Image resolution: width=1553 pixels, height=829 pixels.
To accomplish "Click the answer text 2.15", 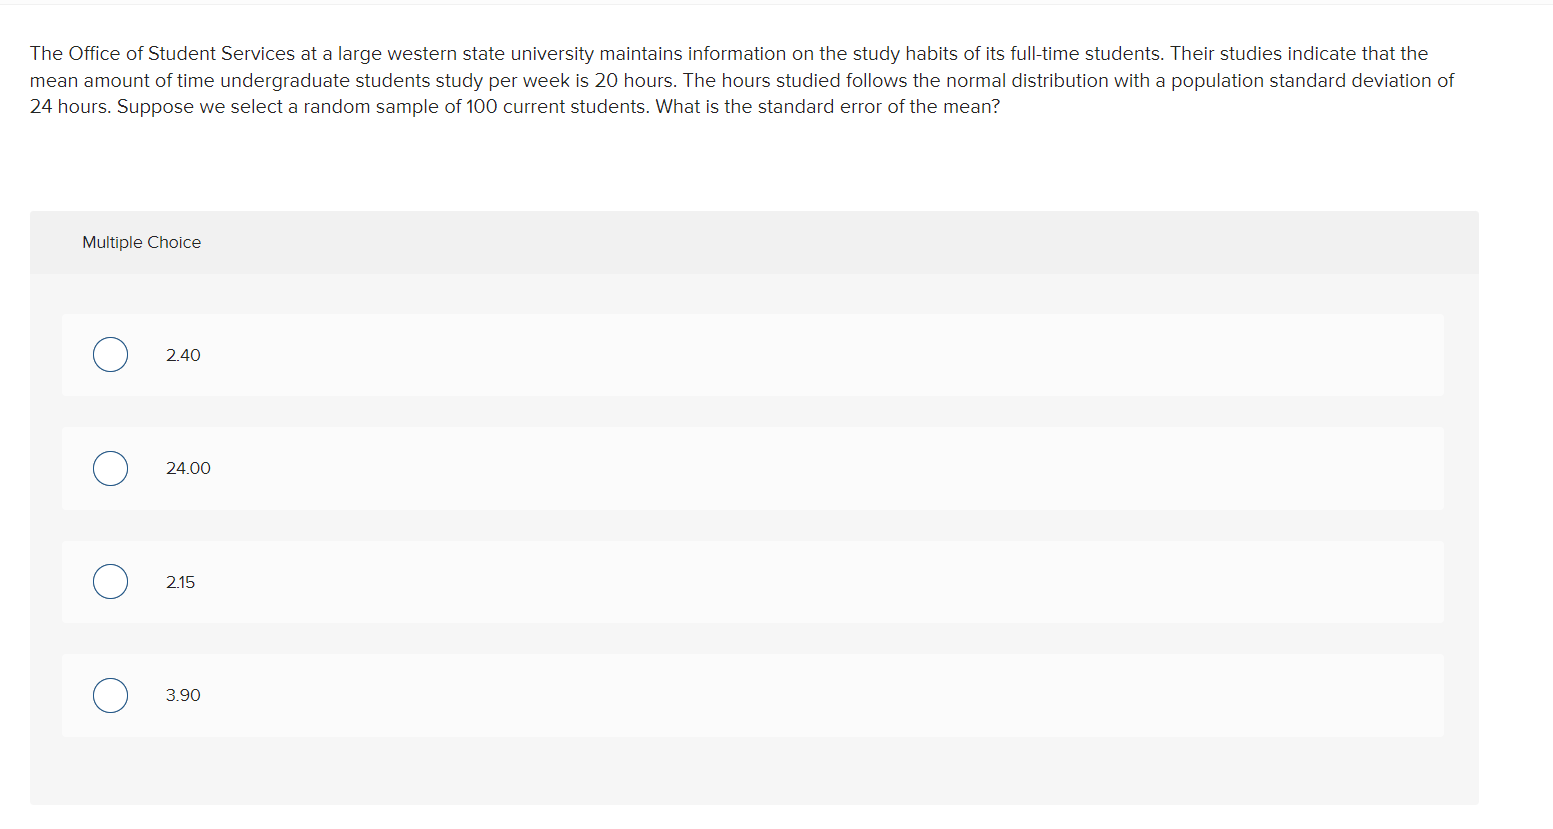I will [x=181, y=582].
